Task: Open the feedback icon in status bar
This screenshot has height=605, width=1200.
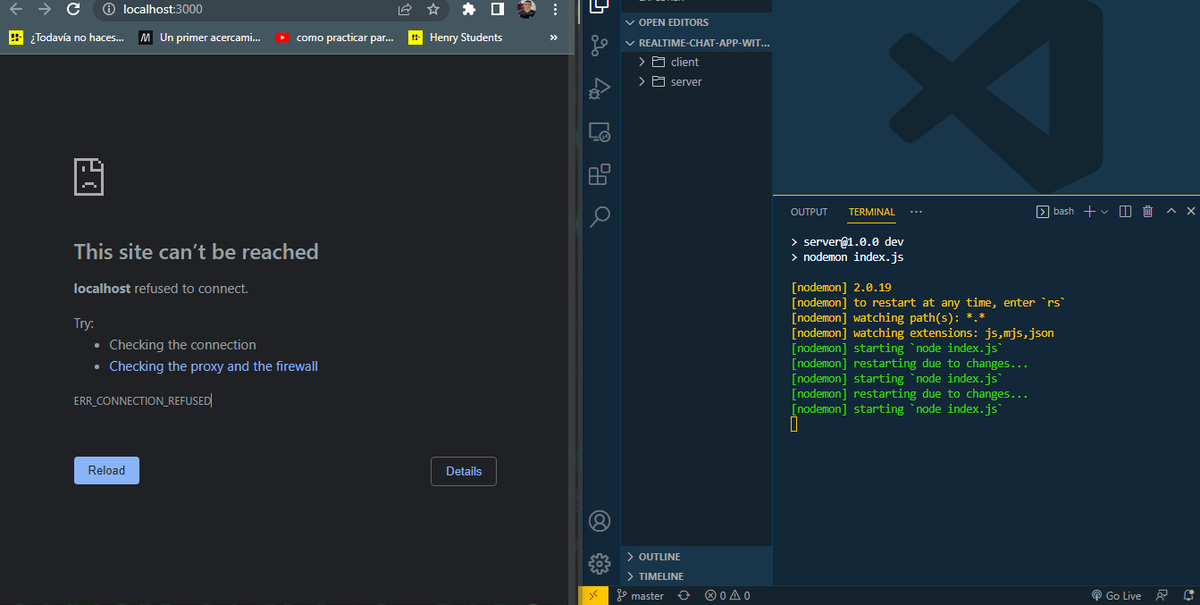Action: click(x=1161, y=596)
